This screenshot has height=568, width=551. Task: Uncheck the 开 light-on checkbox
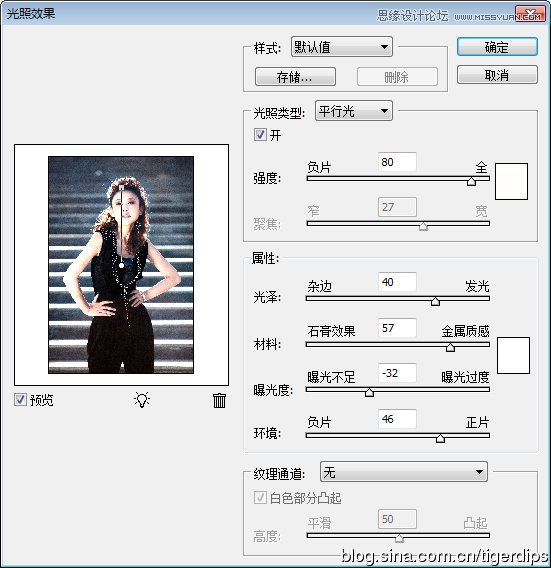click(x=260, y=135)
